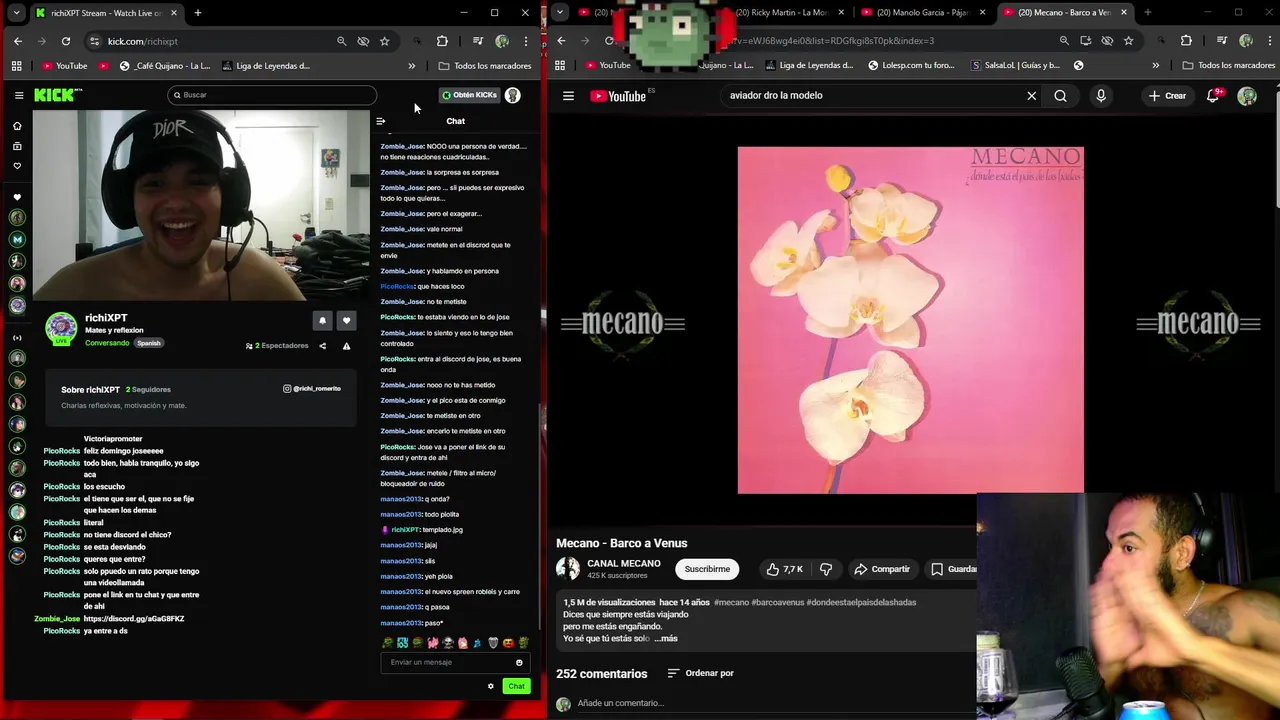Subscribe to CANAL MECANO
The width and height of the screenshot is (1280, 720).
[x=707, y=569]
